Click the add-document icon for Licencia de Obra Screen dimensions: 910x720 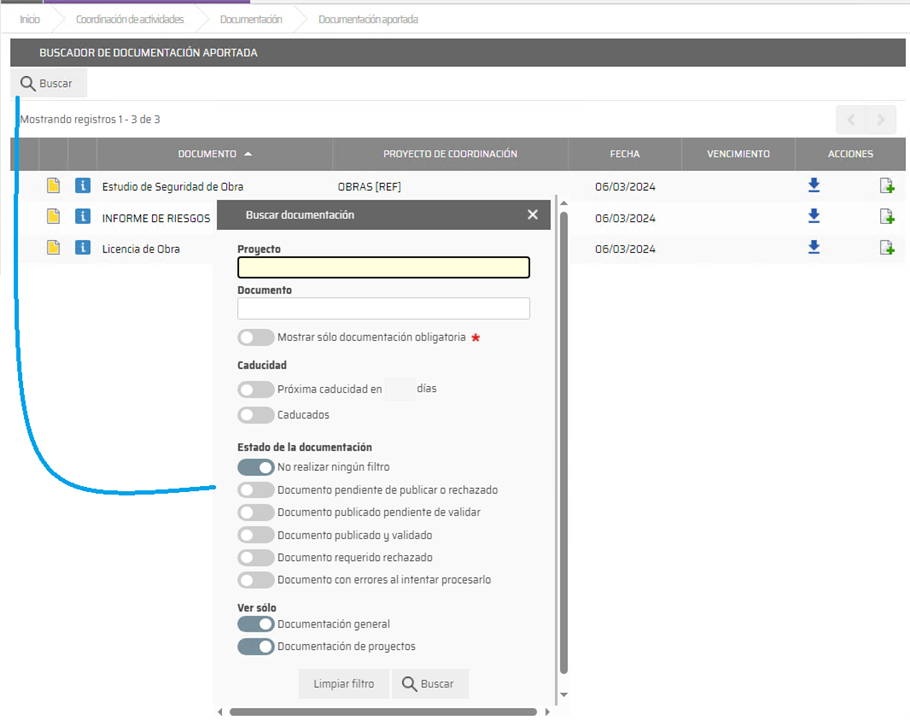(x=886, y=247)
